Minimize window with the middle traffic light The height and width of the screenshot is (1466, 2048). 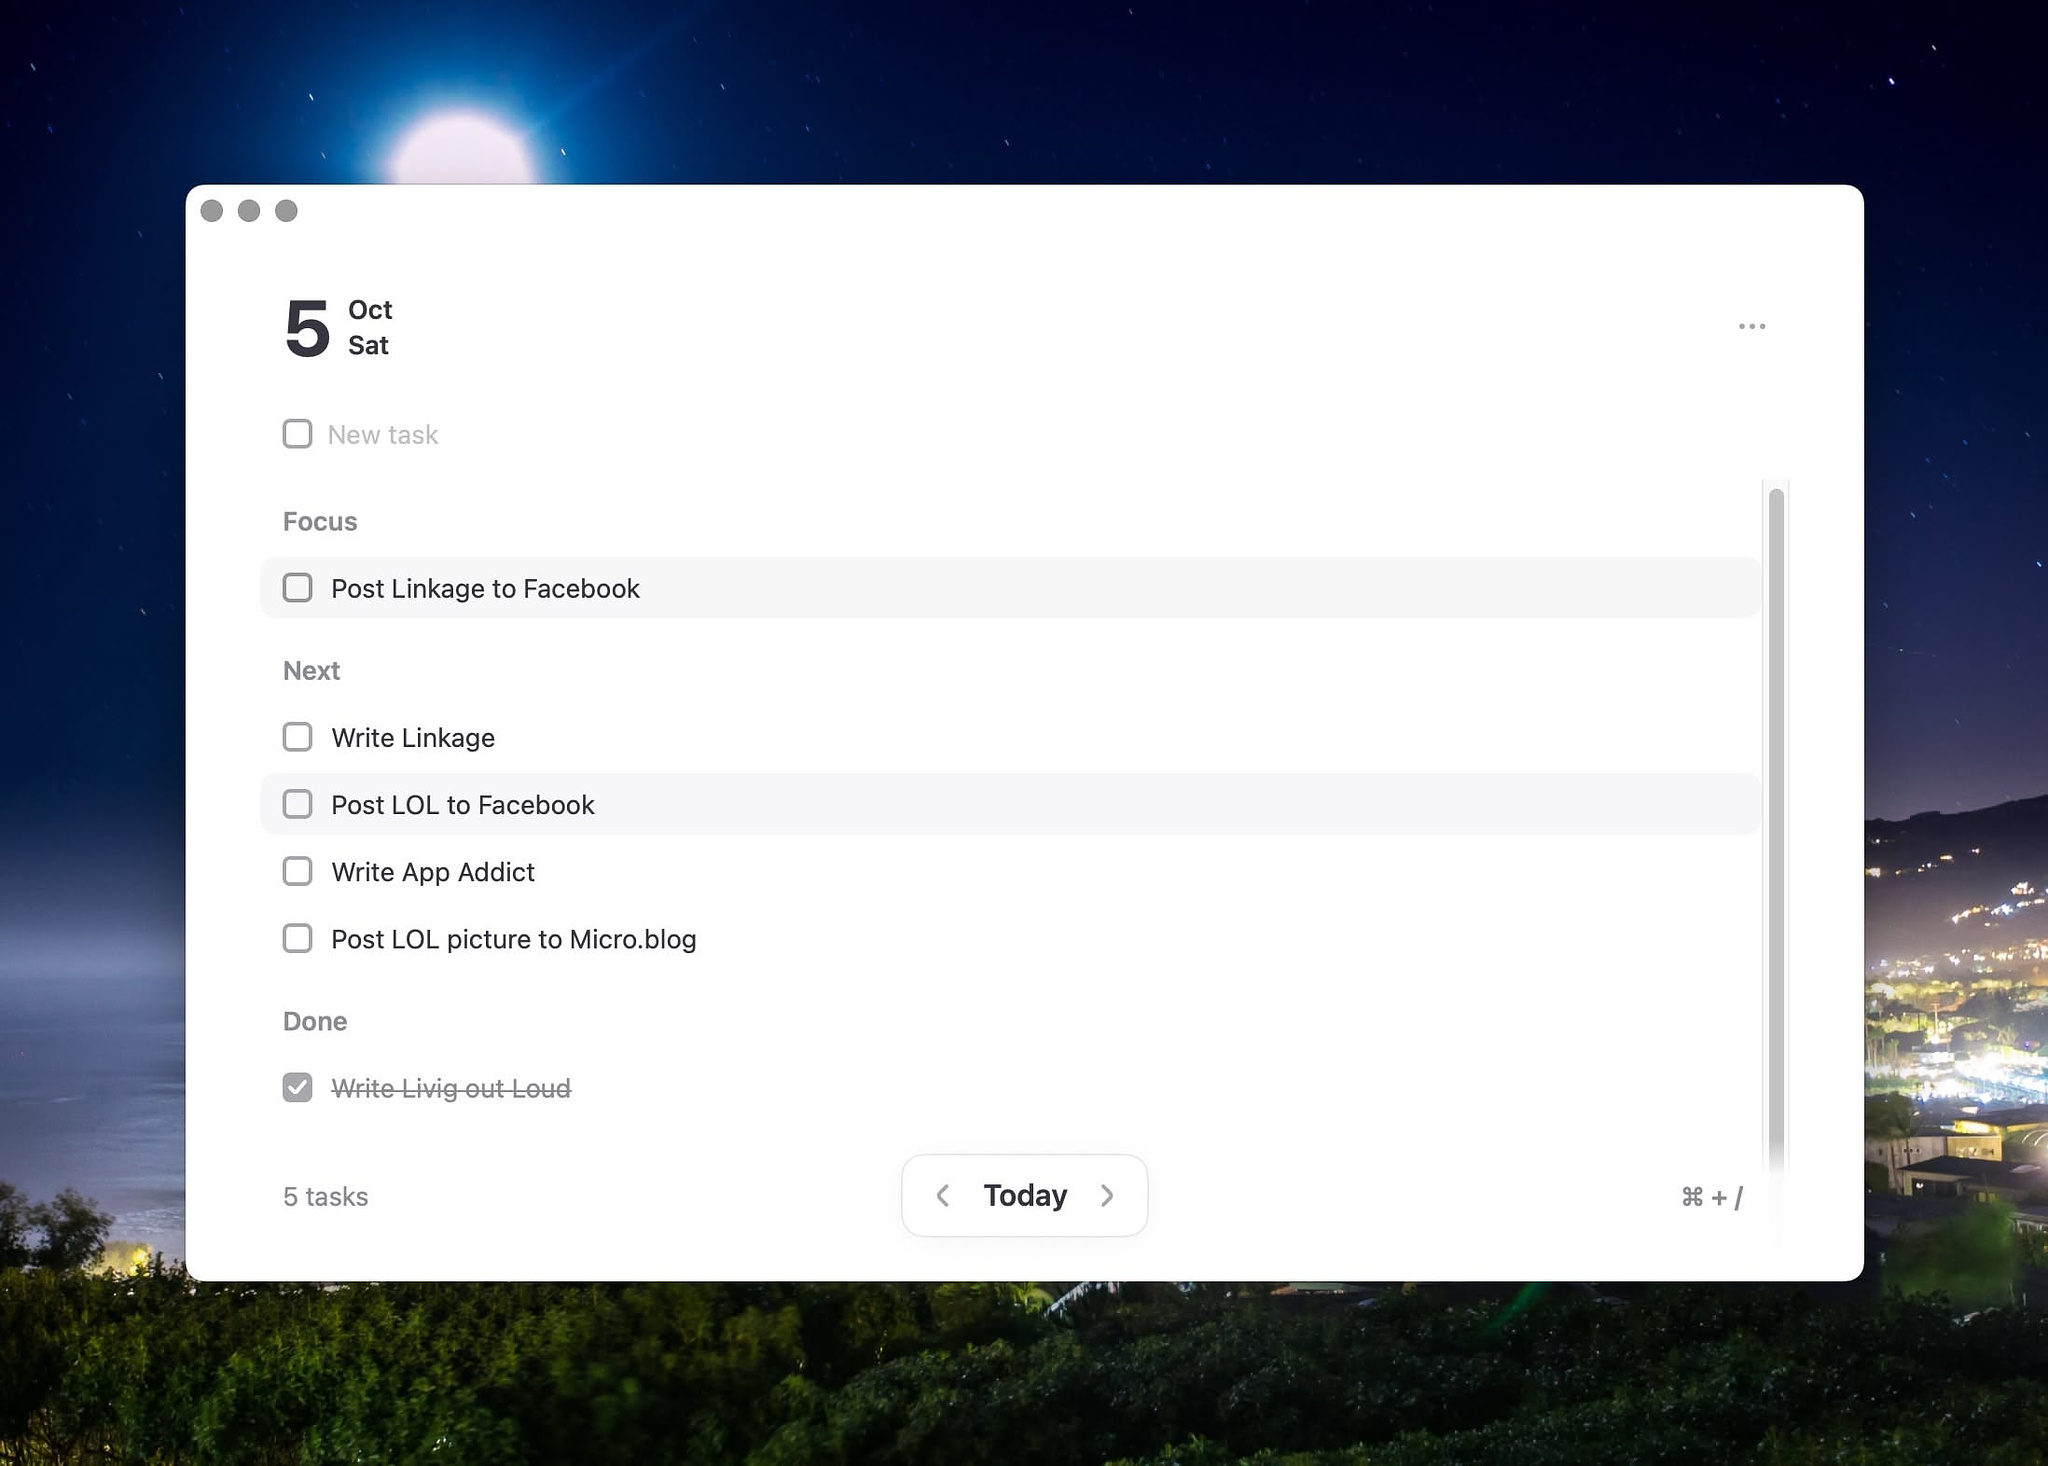point(249,210)
